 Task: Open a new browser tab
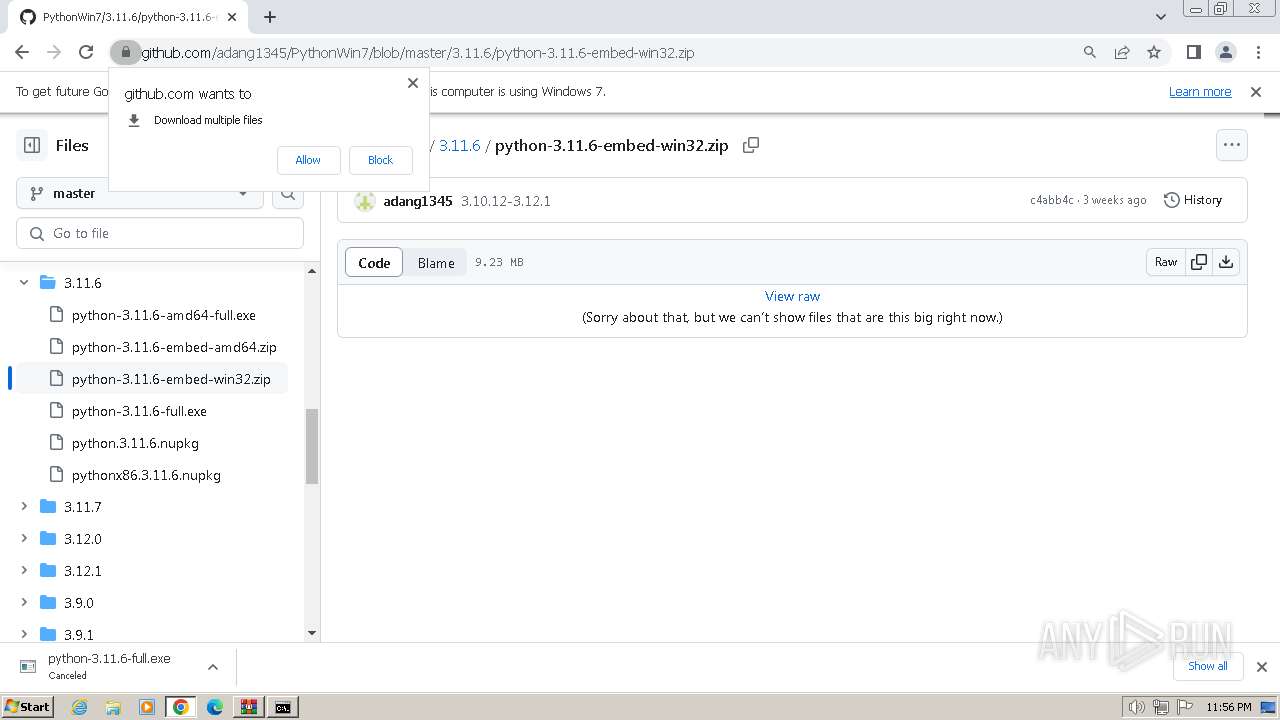[270, 17]
